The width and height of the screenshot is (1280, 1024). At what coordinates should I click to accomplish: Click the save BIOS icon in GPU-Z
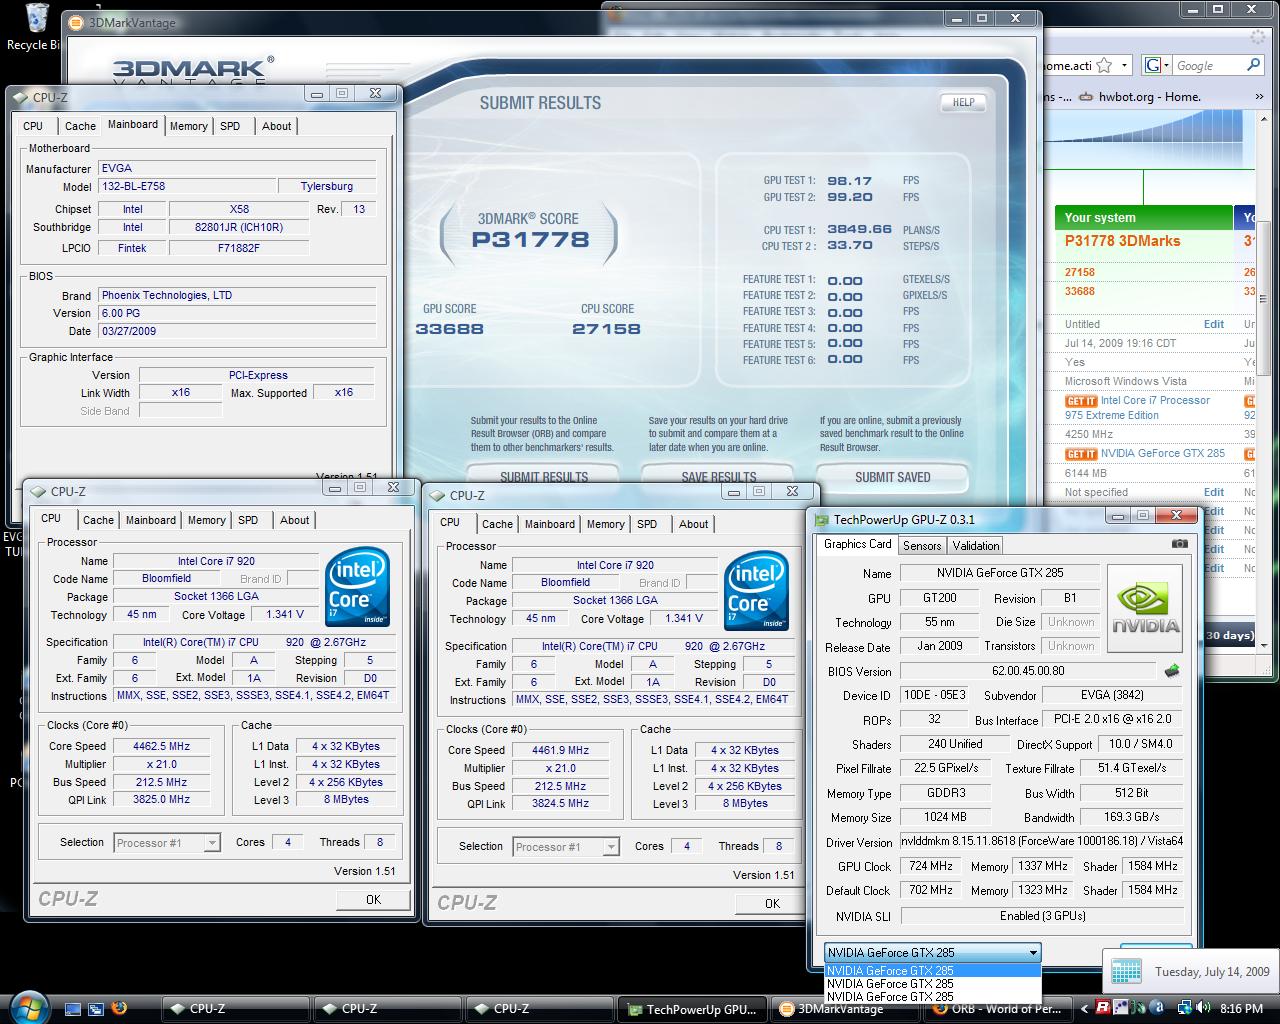(1172, 671)
